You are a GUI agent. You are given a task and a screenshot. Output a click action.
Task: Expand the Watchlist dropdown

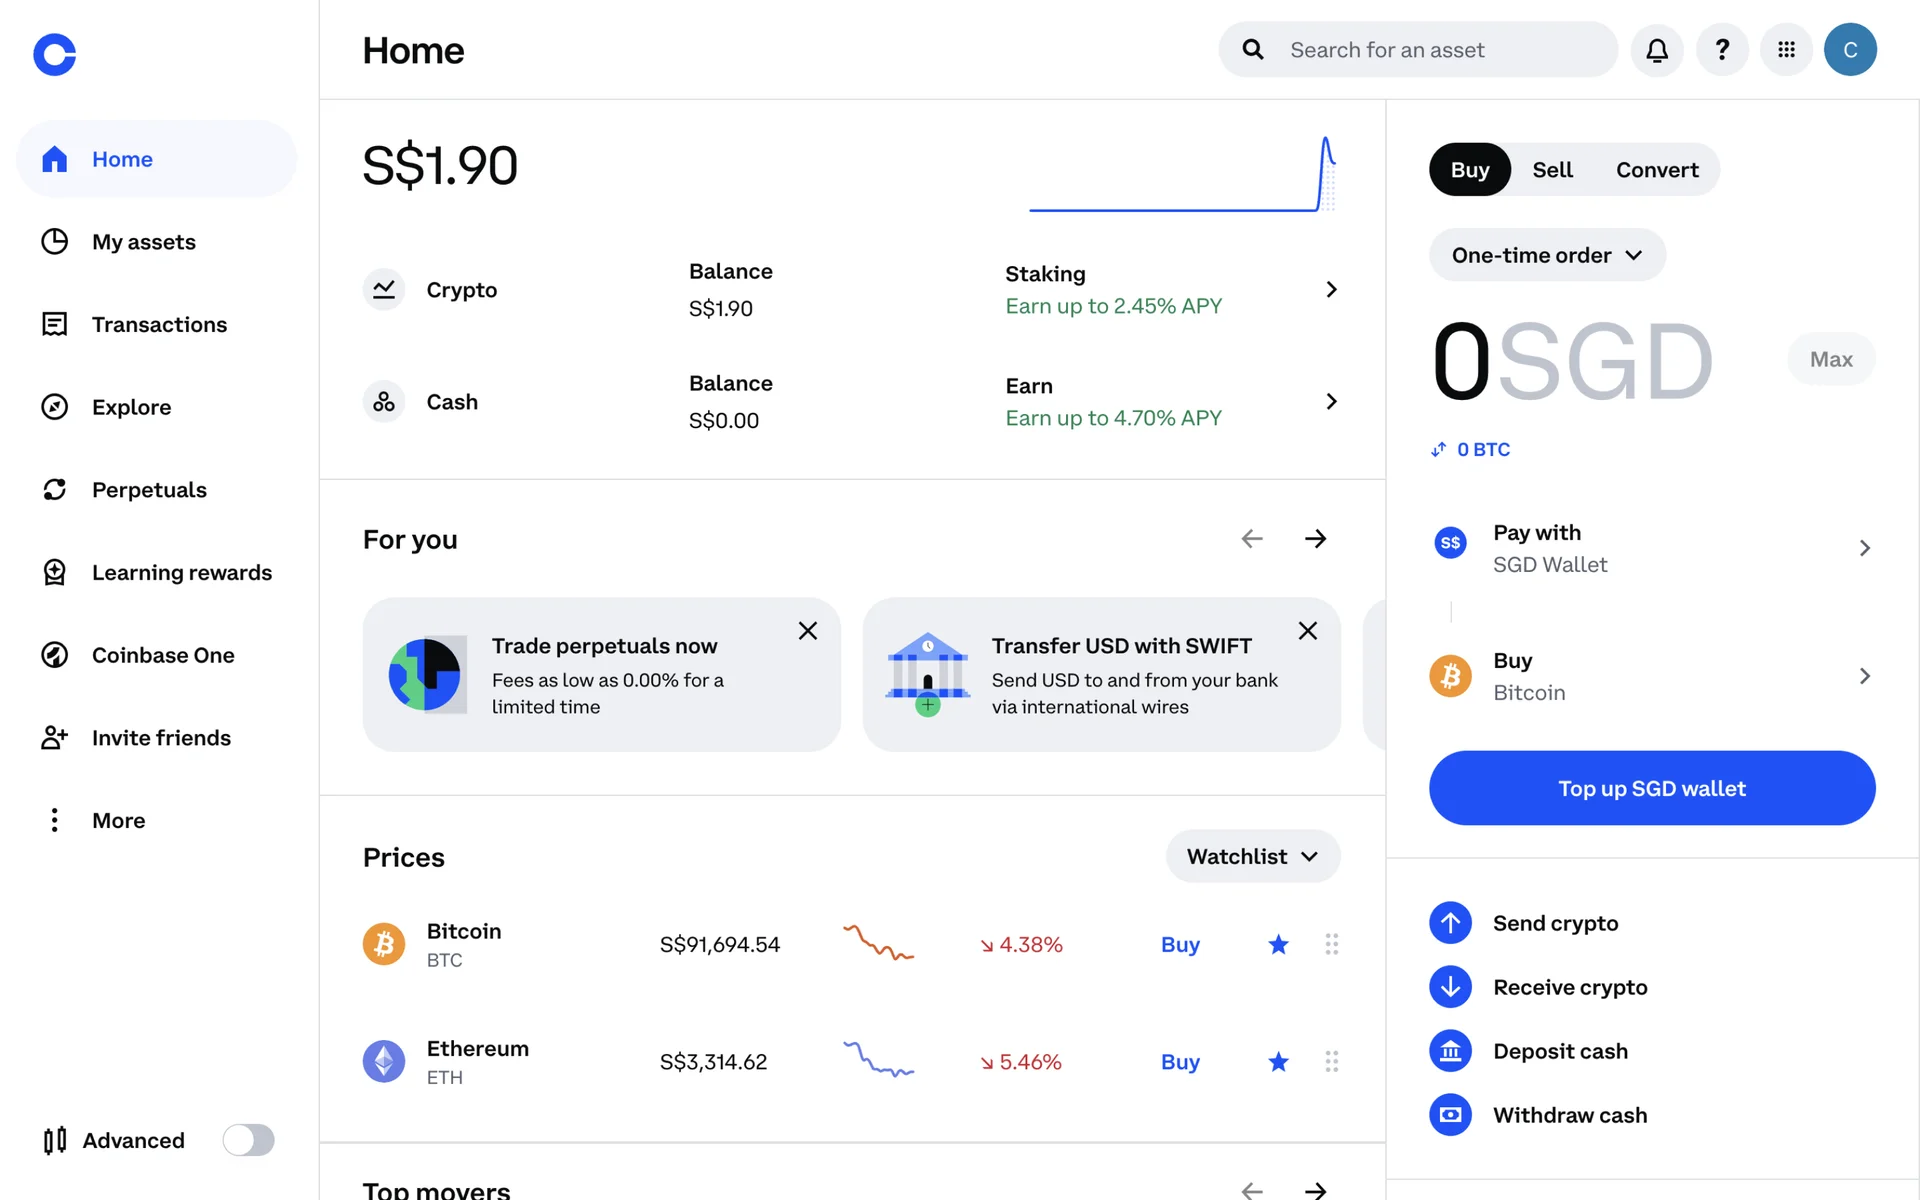(x=1252, y=857)
